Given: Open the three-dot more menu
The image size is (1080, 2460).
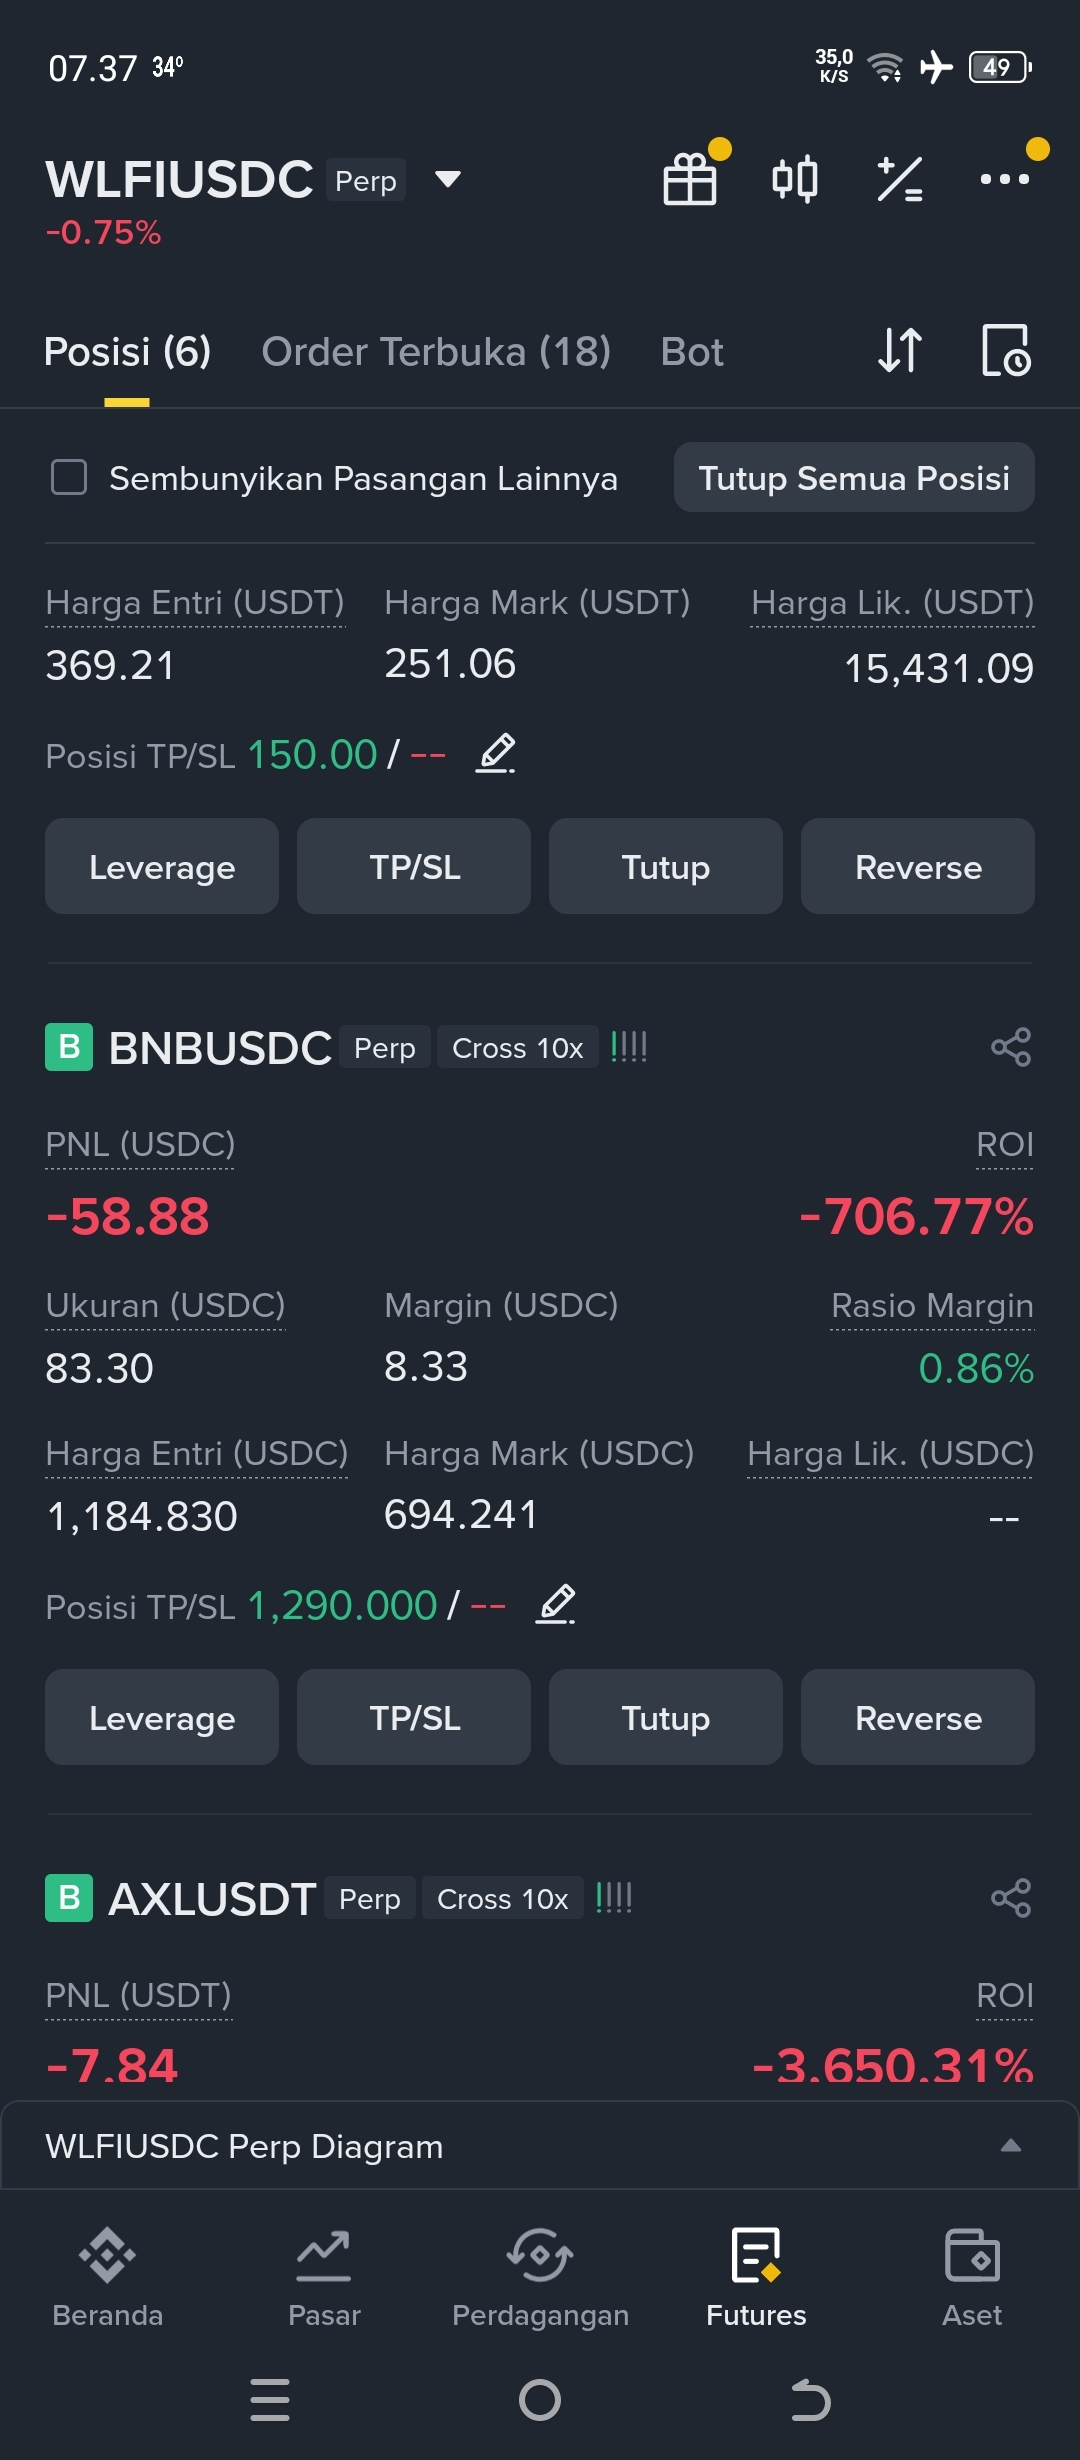Looking at the screenshot, I should coord(1005,179).
